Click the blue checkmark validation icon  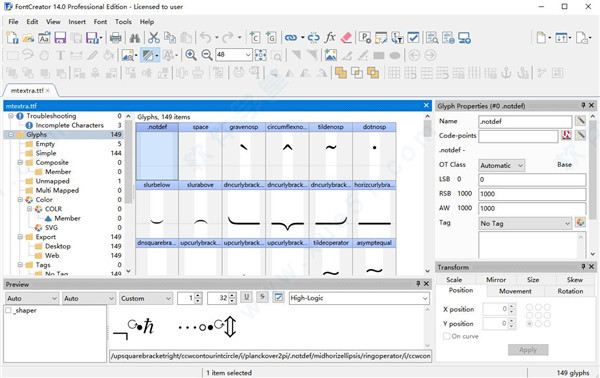413,37
